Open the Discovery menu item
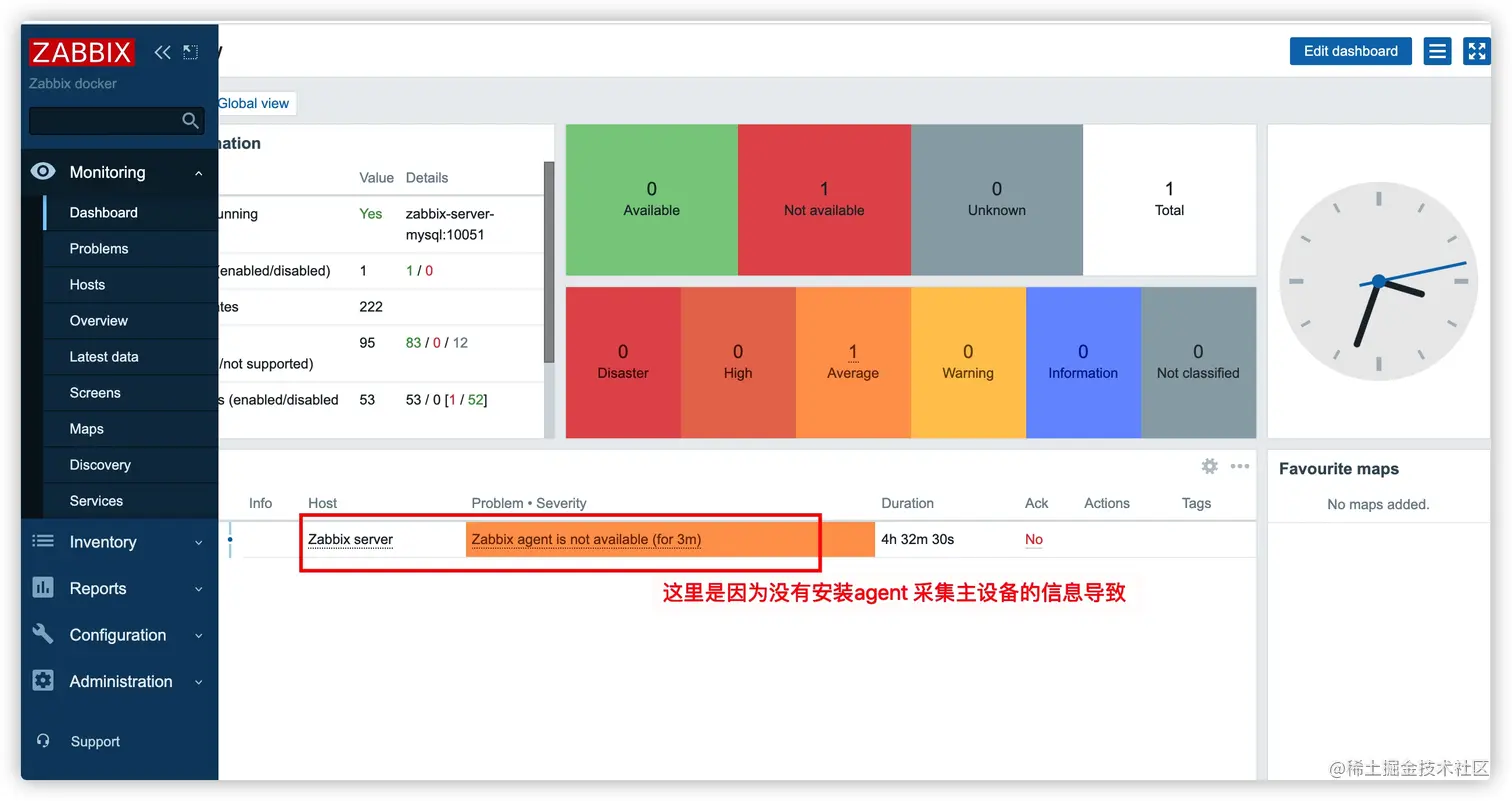1512x801 pixels. click(x=131, y=464)
